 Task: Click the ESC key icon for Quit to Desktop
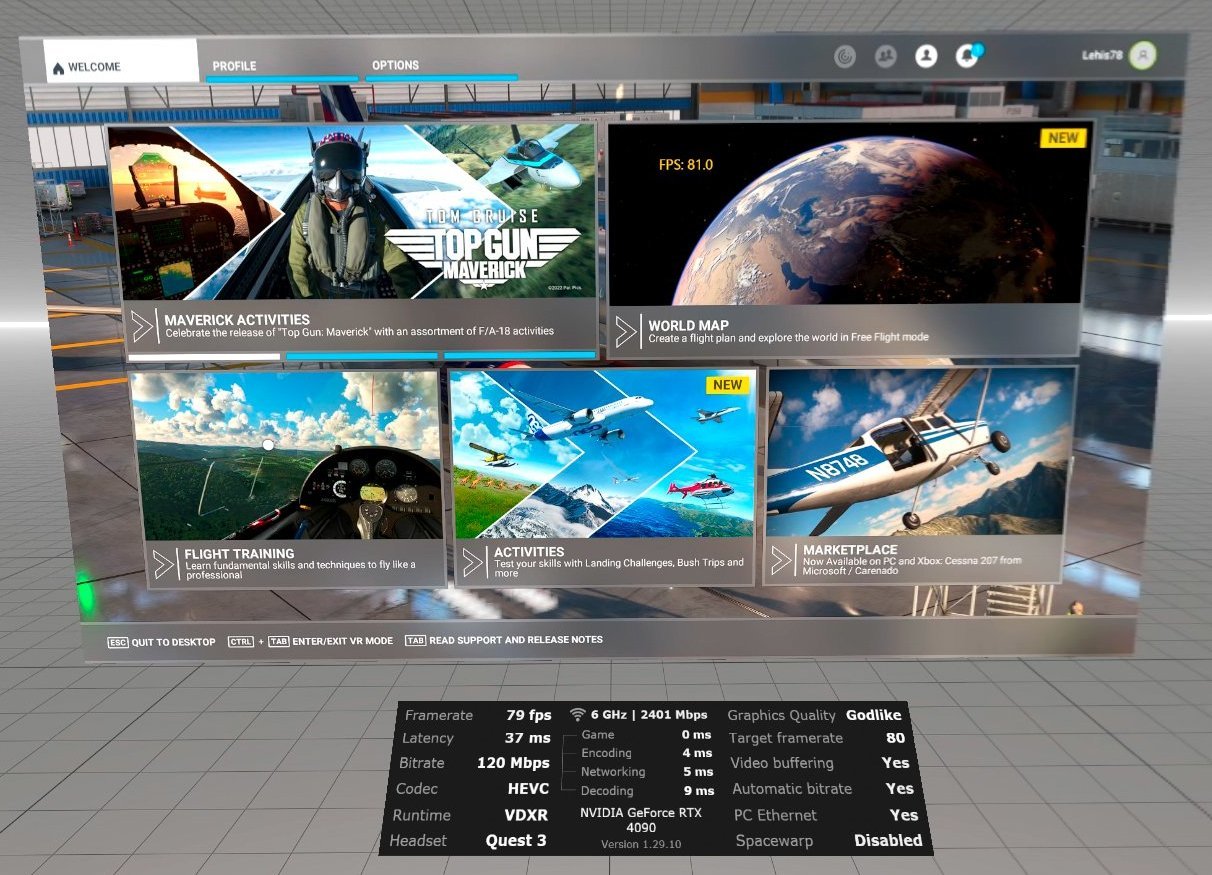coord(118,642)
